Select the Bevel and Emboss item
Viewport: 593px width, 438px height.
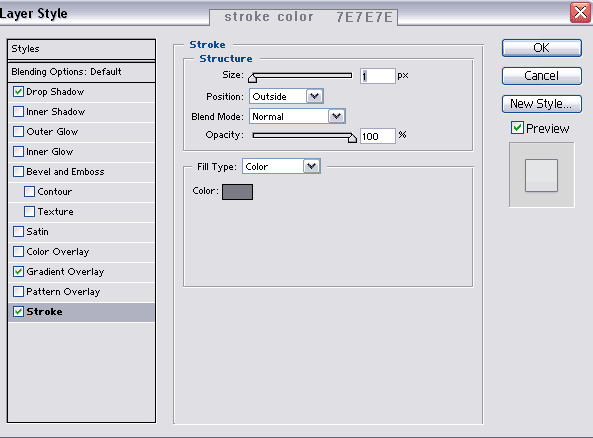point(81,172)
